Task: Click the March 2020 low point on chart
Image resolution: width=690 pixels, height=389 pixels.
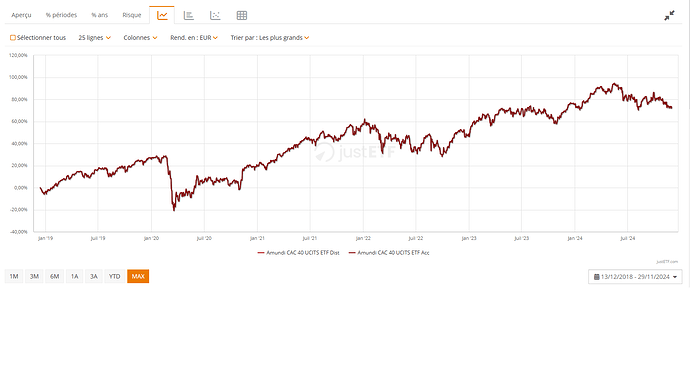Action: click(x=174, y=210)
